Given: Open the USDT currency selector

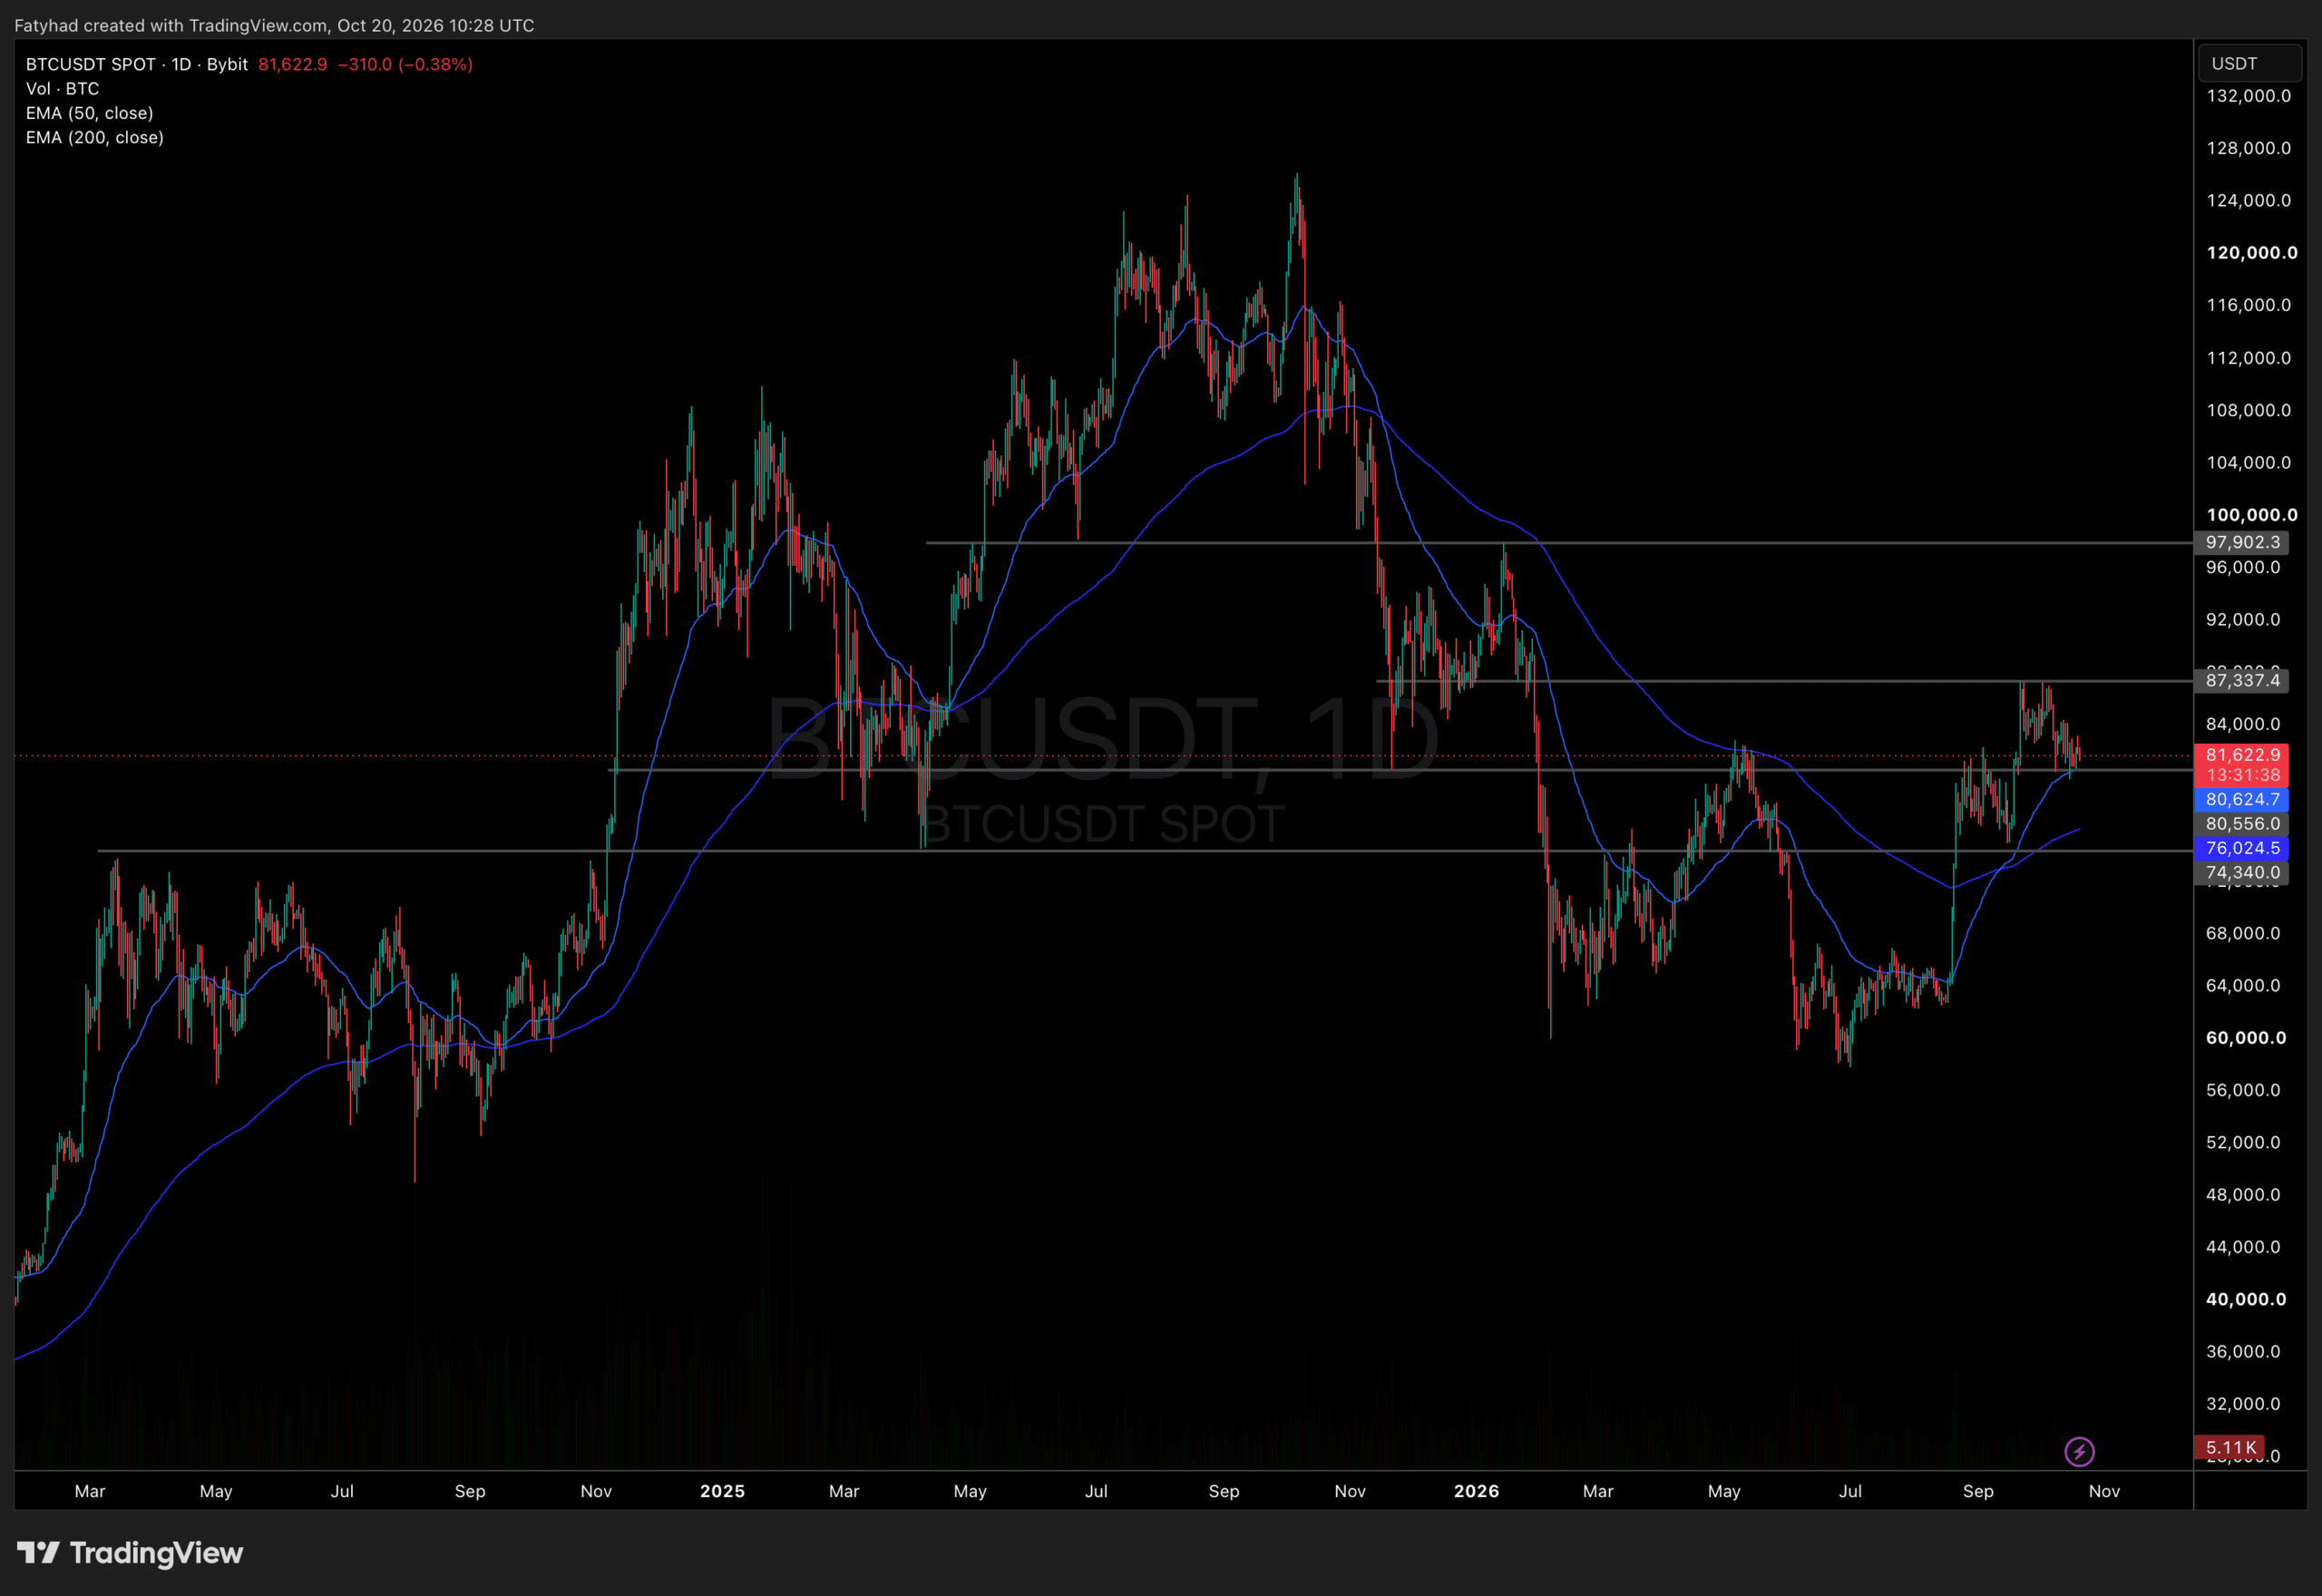Looking at the screenshot, I should [x=2249, y=63].
